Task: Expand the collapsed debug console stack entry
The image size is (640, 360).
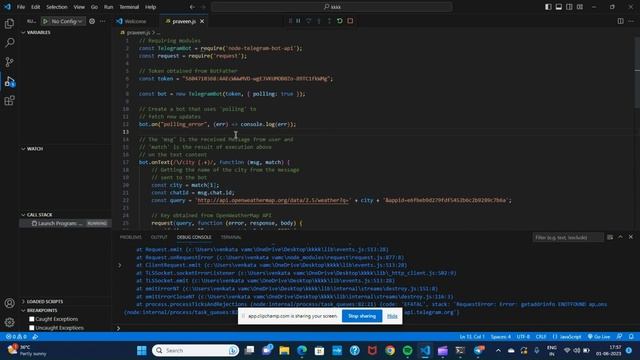Action: pos(120,265)
